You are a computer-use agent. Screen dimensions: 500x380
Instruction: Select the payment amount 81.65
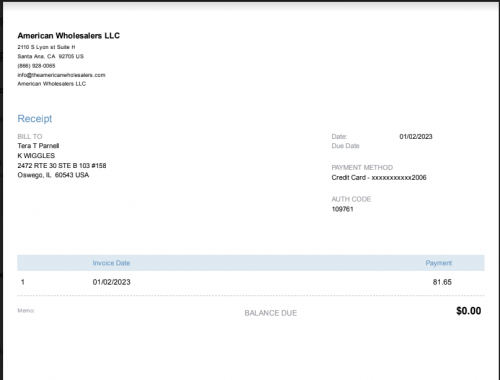(442, 282)
